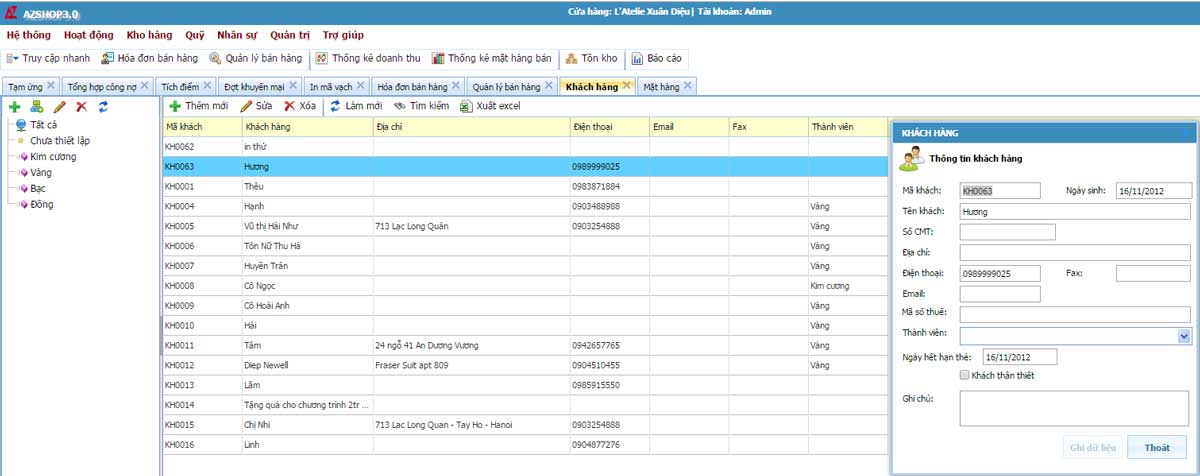Select customer row KH0005 Vũ thị Hải Như

tap(525, 226)
